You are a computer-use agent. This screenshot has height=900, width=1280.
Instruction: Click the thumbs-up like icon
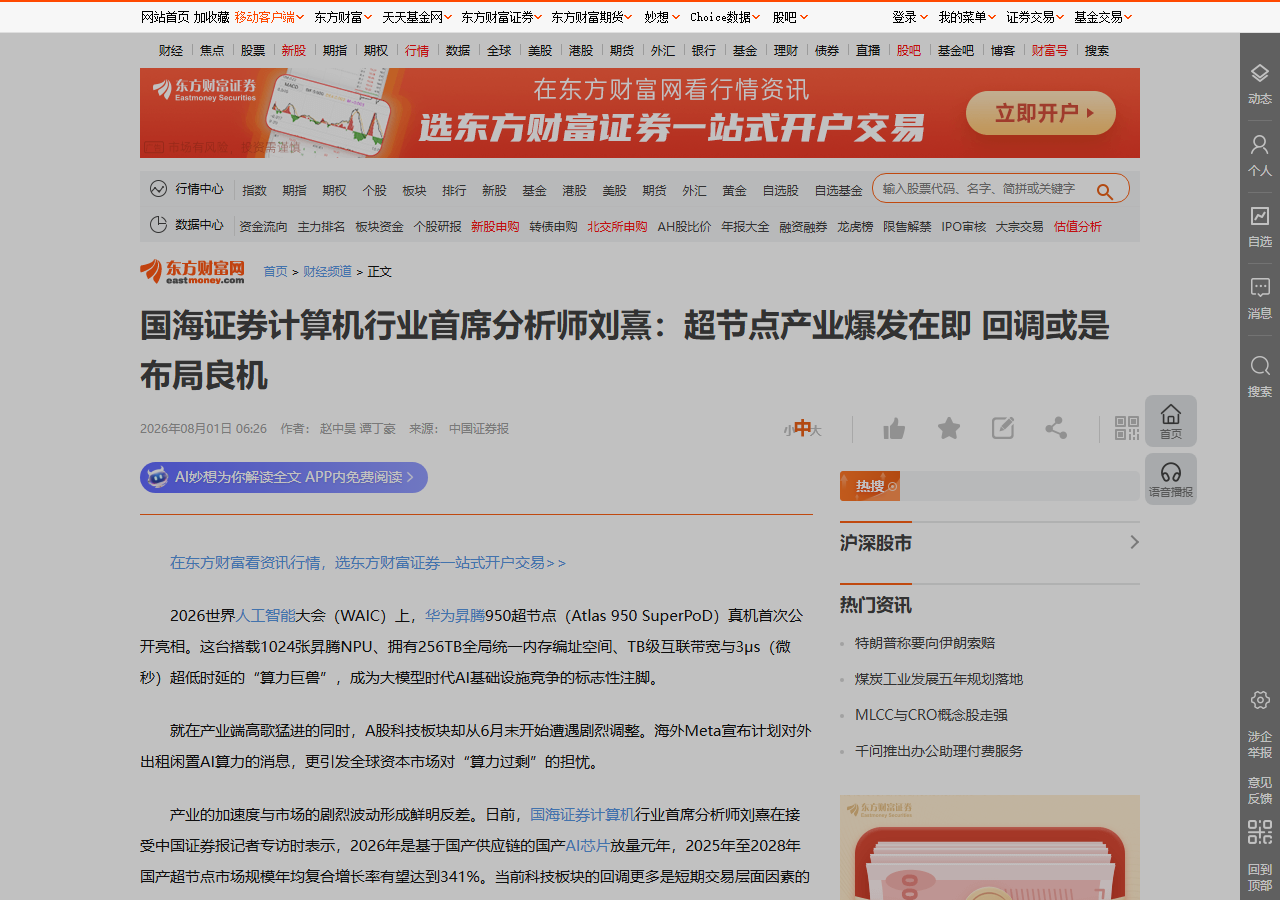(894, 429)
